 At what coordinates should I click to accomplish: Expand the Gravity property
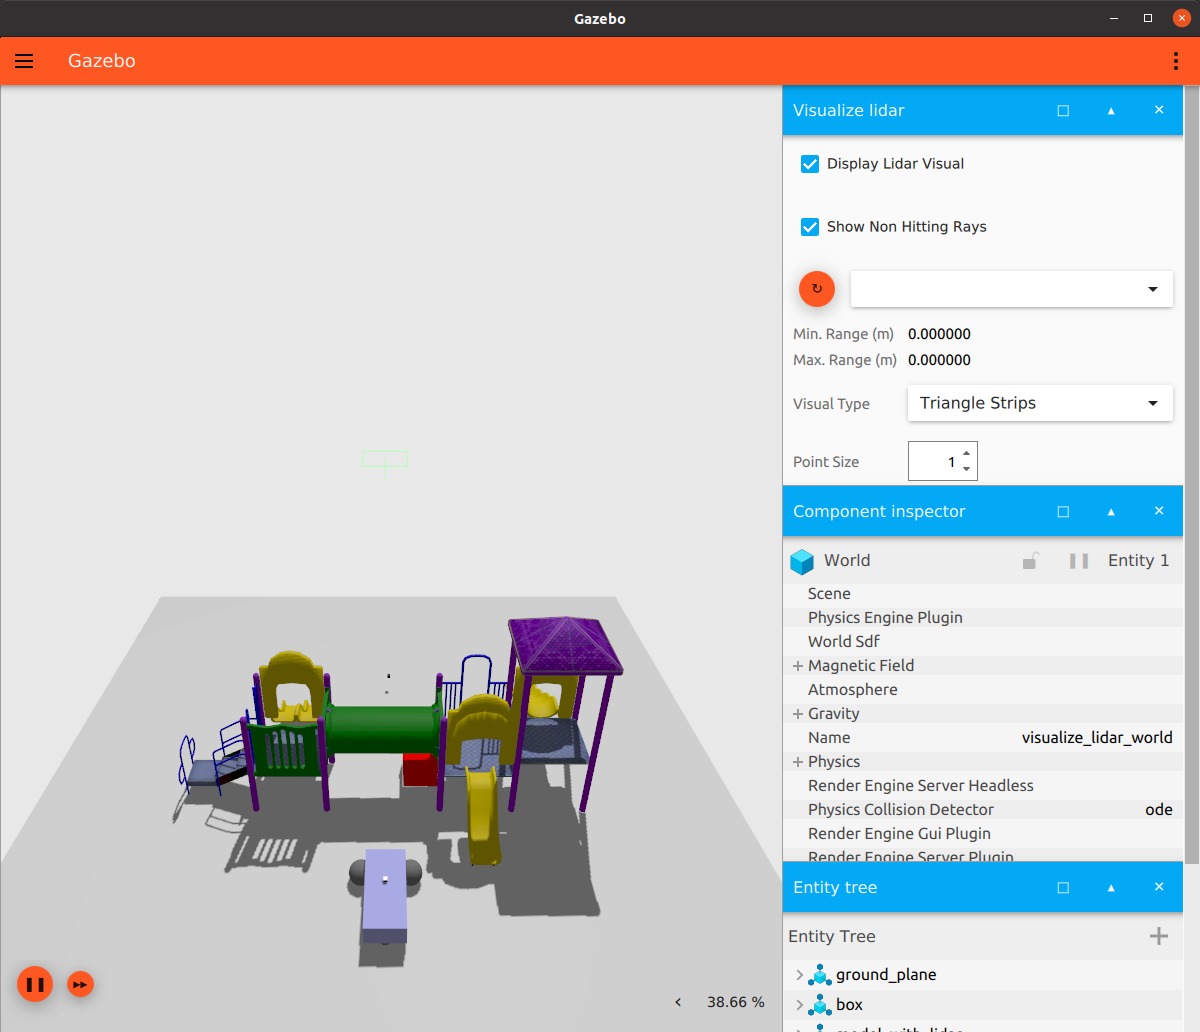tap(798, 714)
